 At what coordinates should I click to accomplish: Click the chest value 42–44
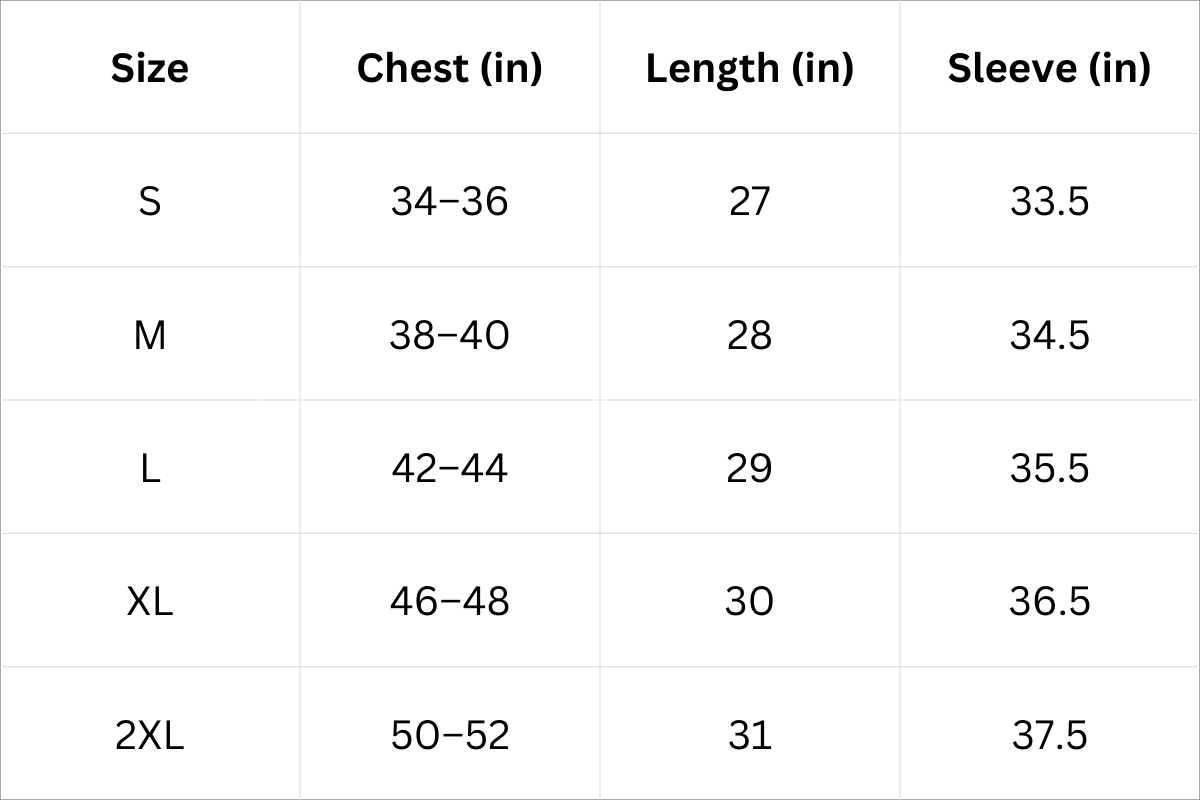click(449, 468)
